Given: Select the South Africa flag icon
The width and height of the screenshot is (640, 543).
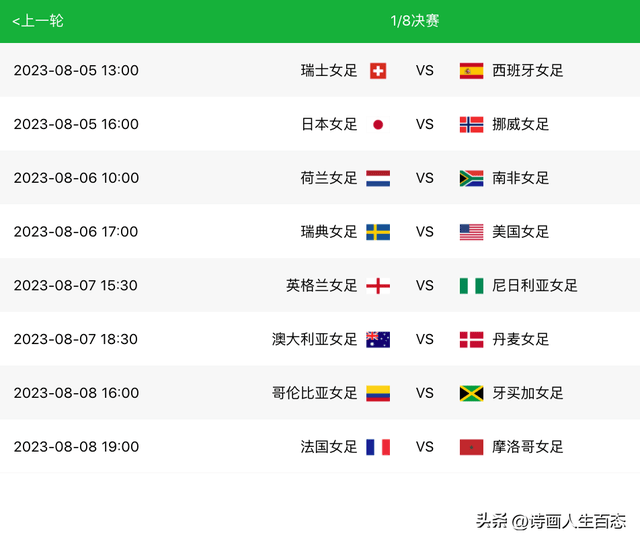Looking at the screenshot, I should (471, 178).
